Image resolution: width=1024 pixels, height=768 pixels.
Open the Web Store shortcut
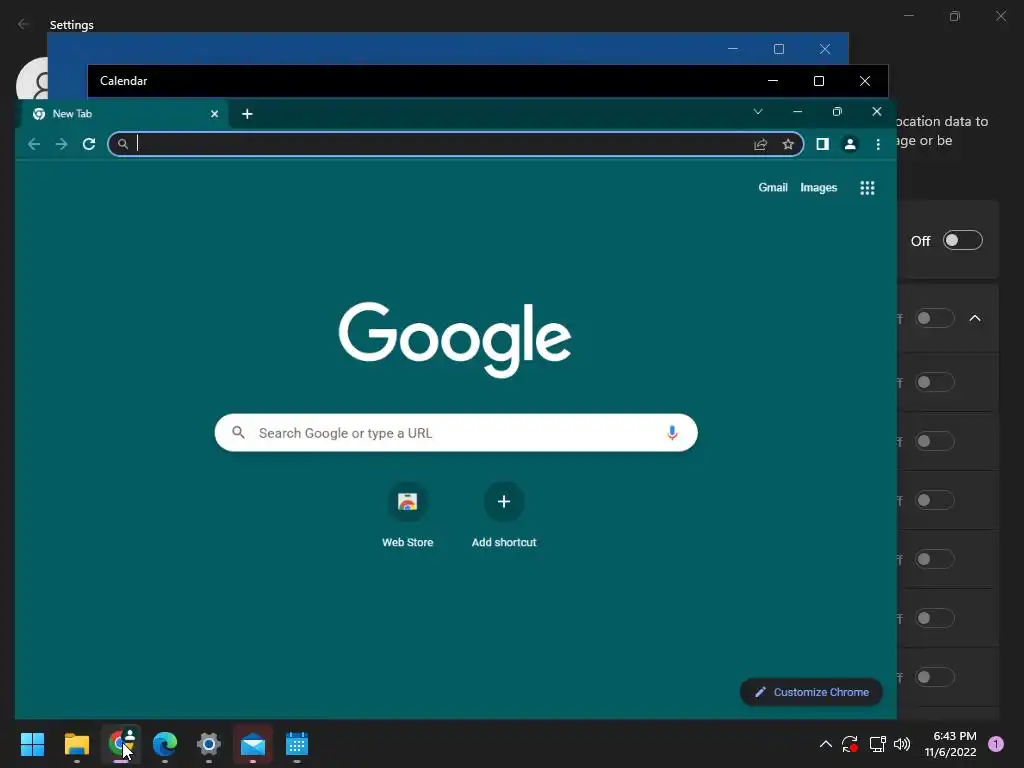click(408, 515)
